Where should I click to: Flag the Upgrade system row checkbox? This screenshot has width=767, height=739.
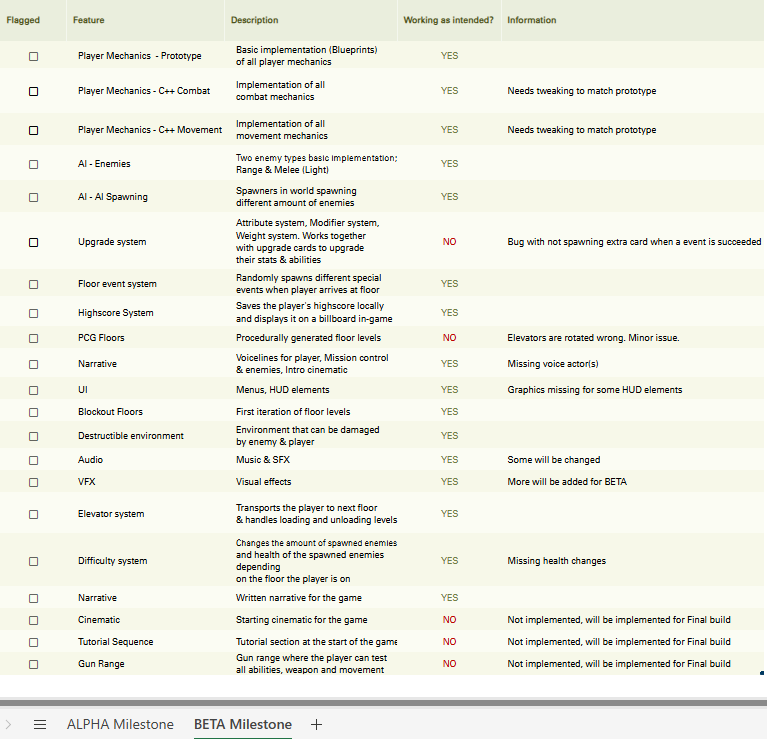point(33,242)
